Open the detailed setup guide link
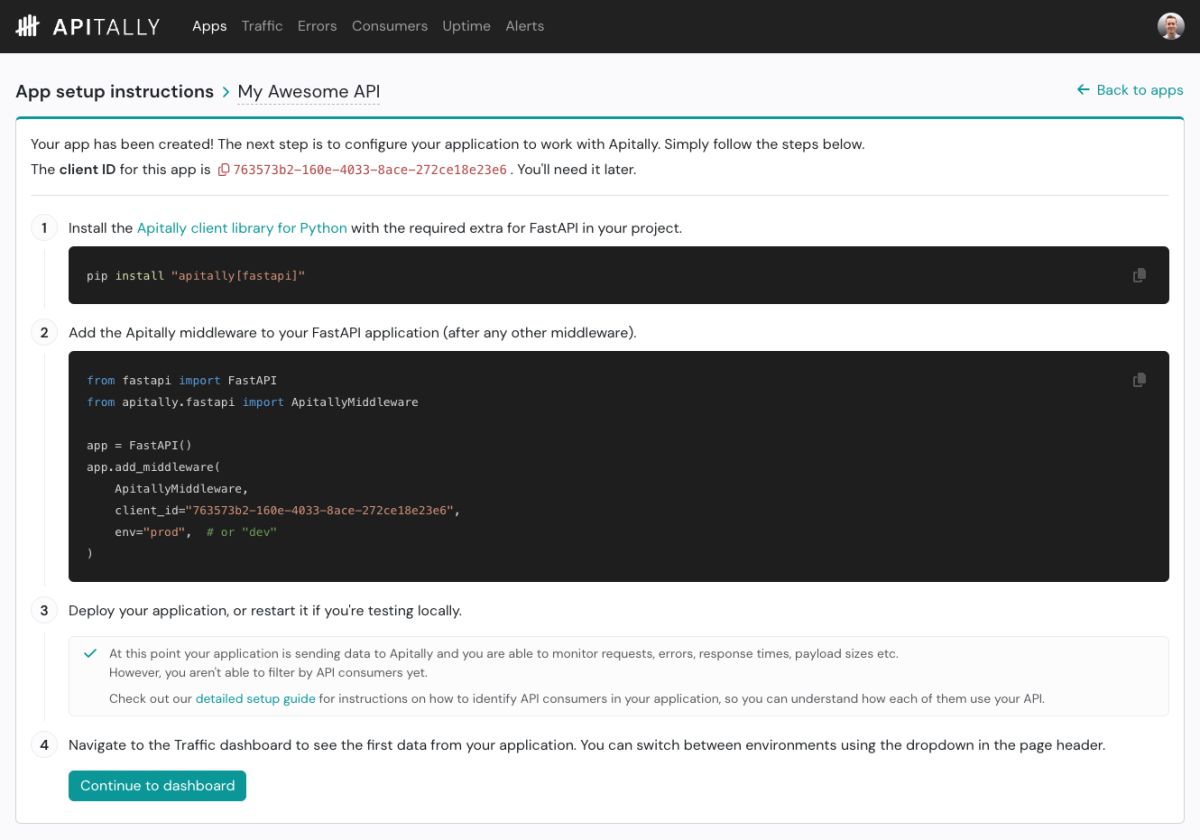Image resolution: width=1200 pixels, height=840 pixels. (255, 699)
